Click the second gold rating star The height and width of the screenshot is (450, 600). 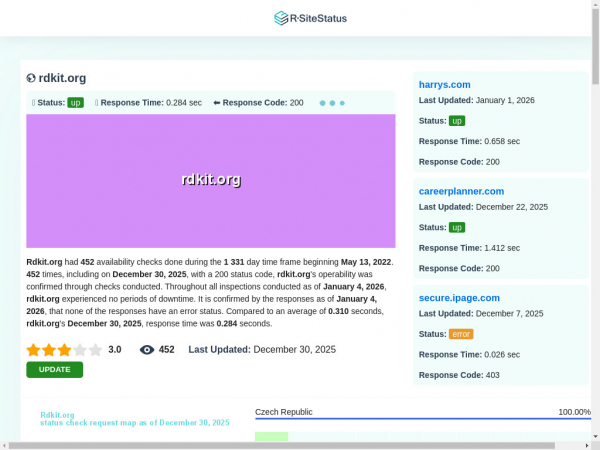[49, 350]
